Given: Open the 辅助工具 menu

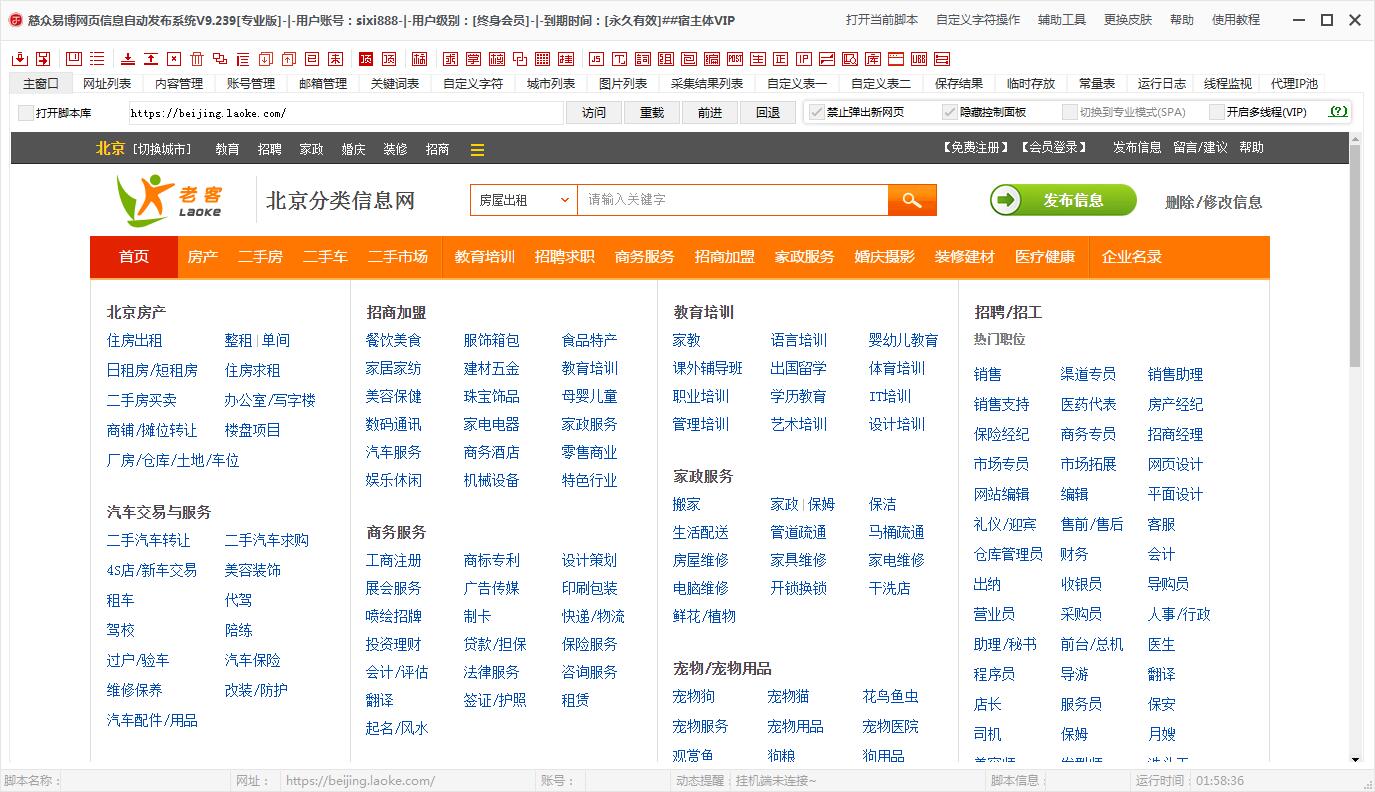Looking at the screenshot, I should 1062,20.
